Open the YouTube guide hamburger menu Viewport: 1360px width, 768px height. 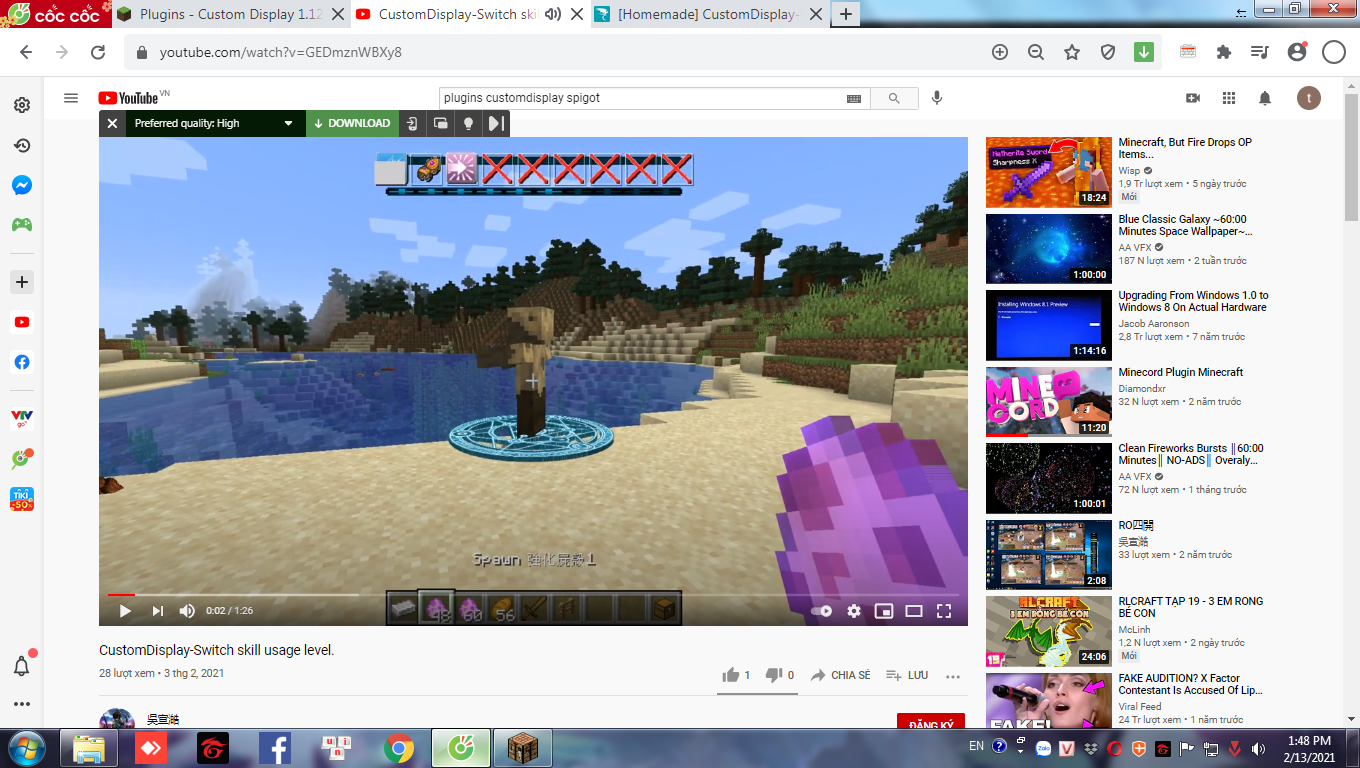[71, 98]
